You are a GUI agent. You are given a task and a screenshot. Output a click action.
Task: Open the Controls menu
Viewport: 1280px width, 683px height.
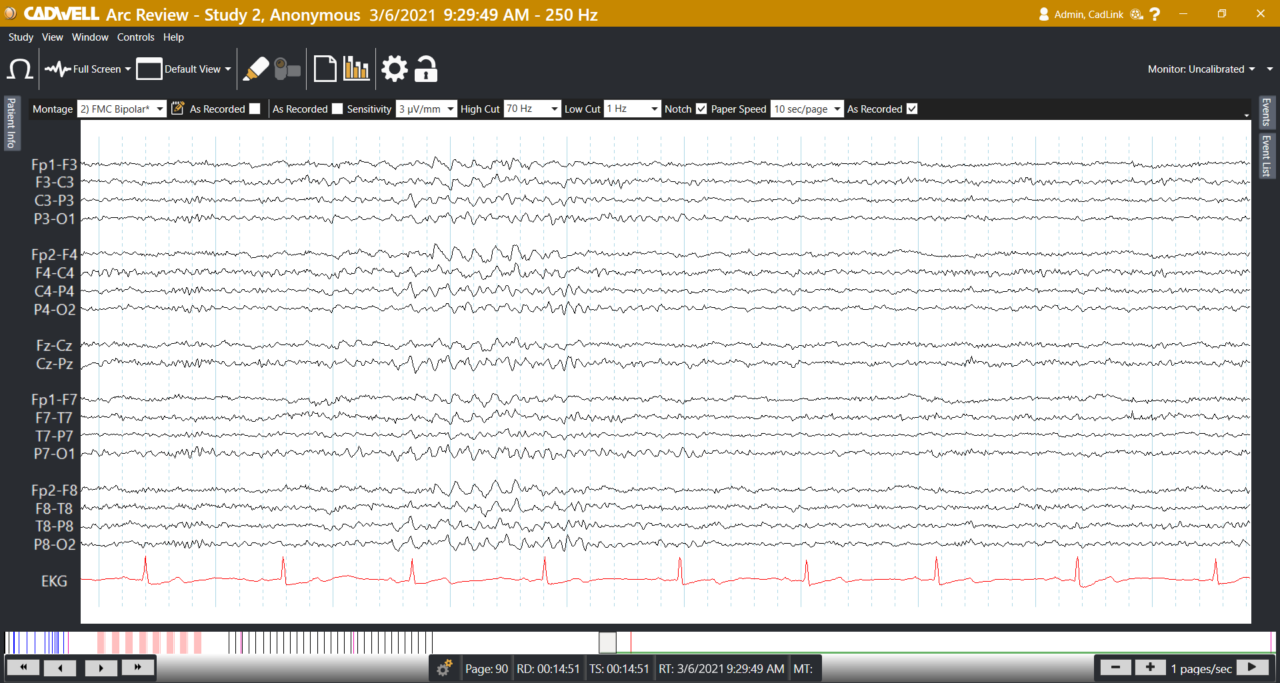136,37
